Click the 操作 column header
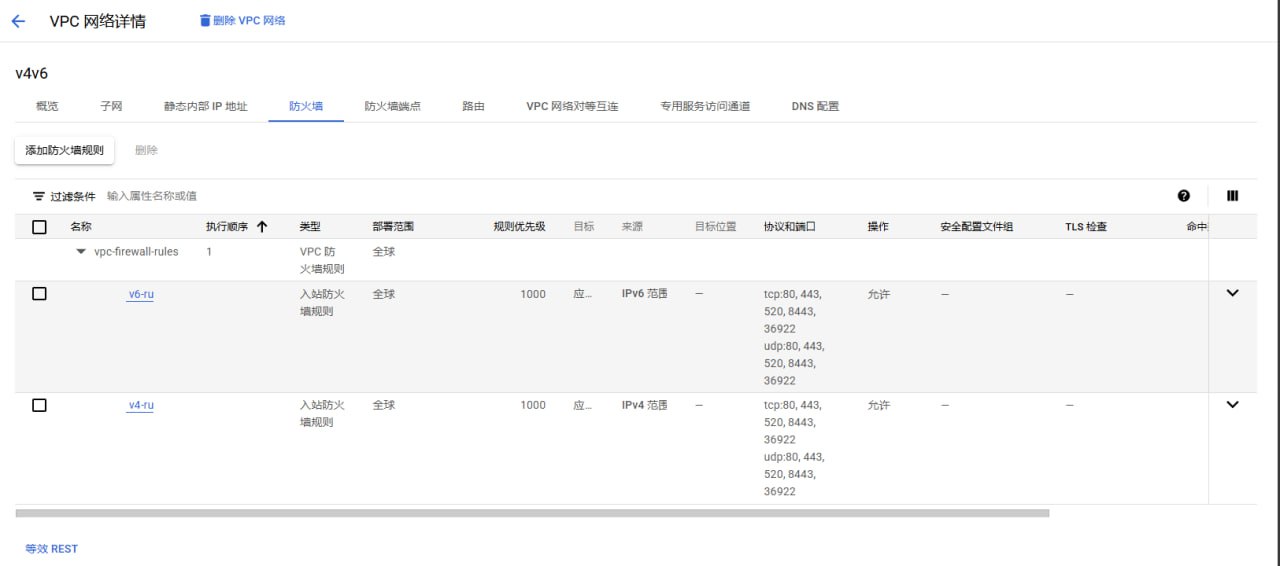1280x566 pixels. pyautogui.click(x=878, y=227)
